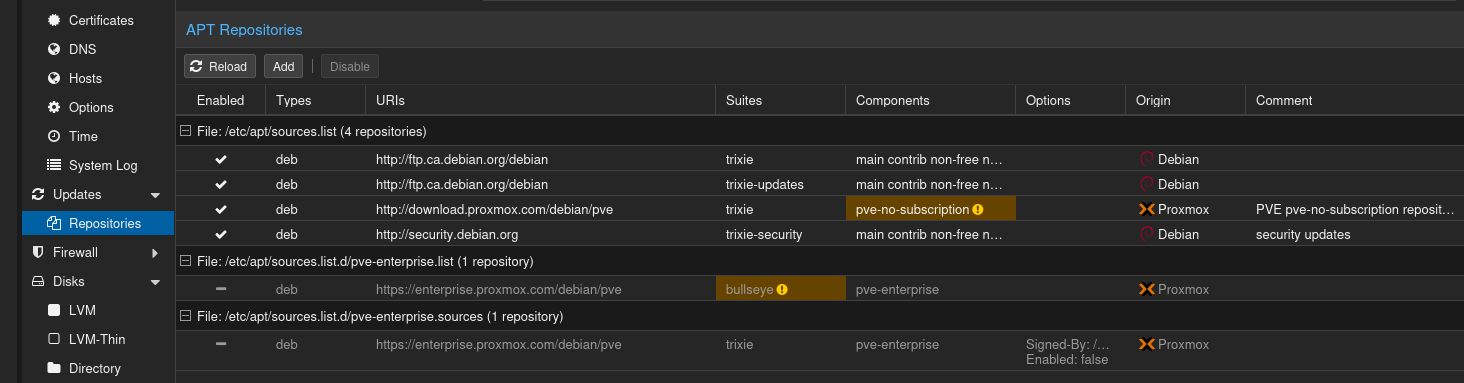
Task: Sort by the Components column header
Action: click(930, 100)
